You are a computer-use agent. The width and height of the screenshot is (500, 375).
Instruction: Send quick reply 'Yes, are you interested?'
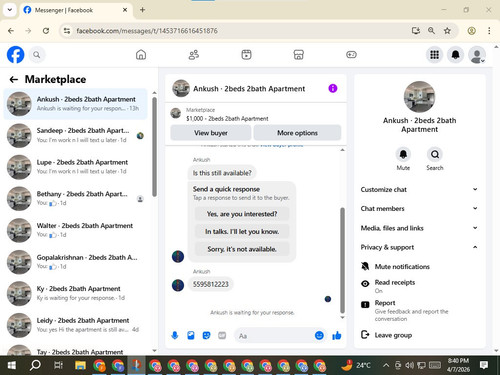tap(242, 214)
